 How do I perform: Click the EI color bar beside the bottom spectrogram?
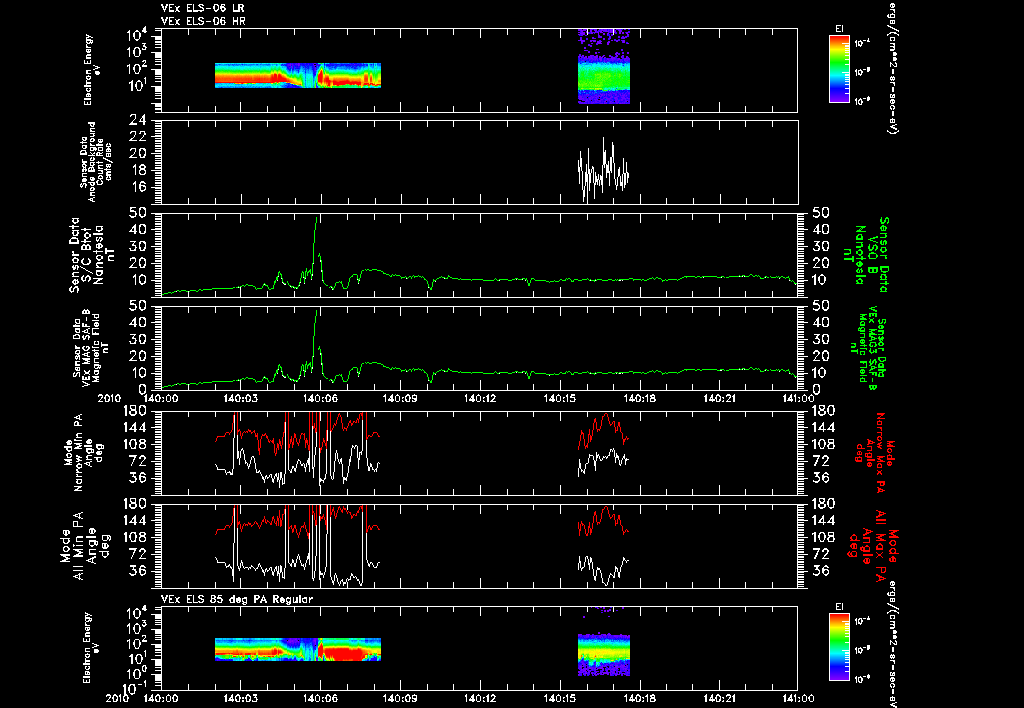pos(839,647)
